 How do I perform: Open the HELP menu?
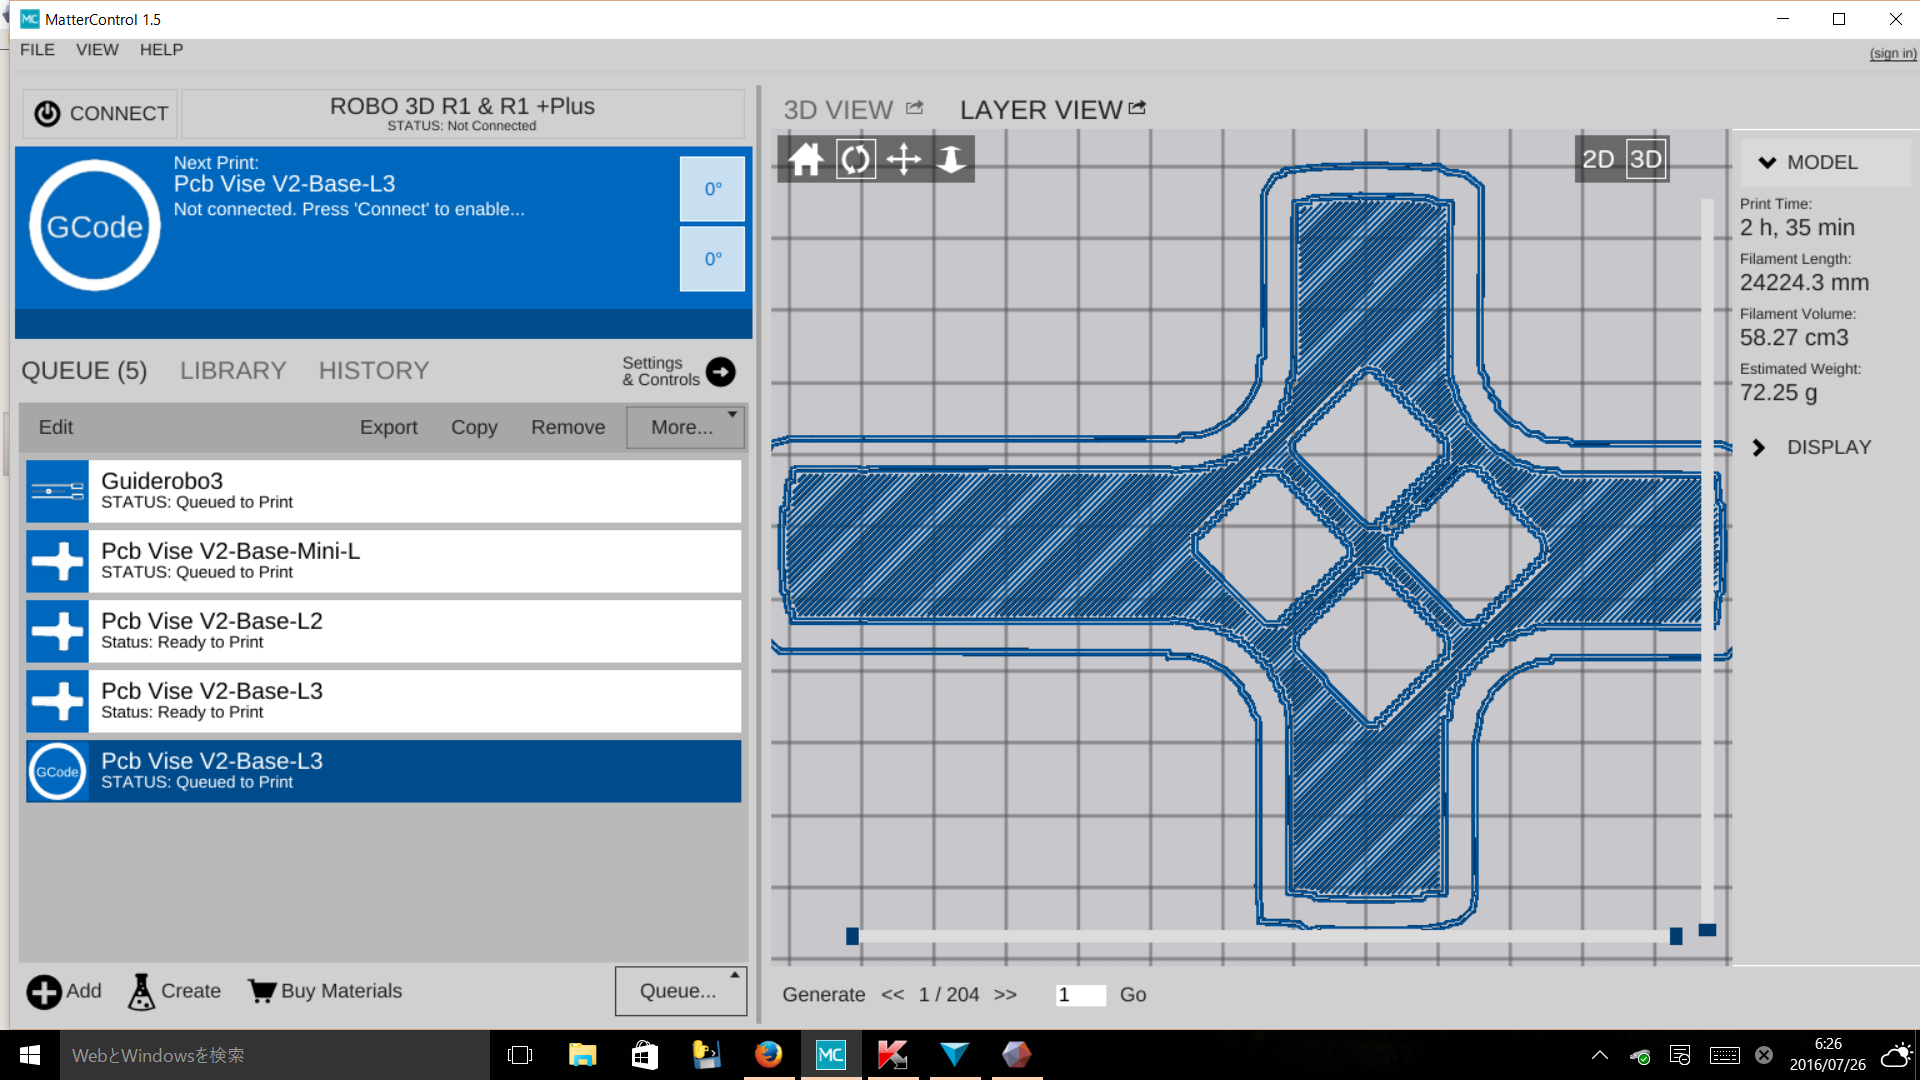pos(161,50)
